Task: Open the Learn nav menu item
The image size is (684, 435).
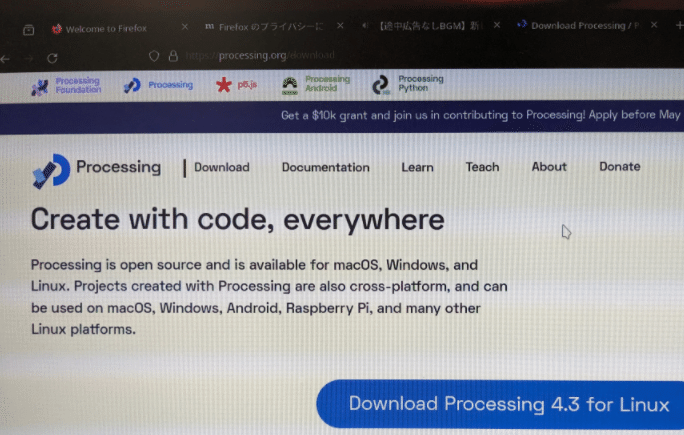Action: (417, 168)
